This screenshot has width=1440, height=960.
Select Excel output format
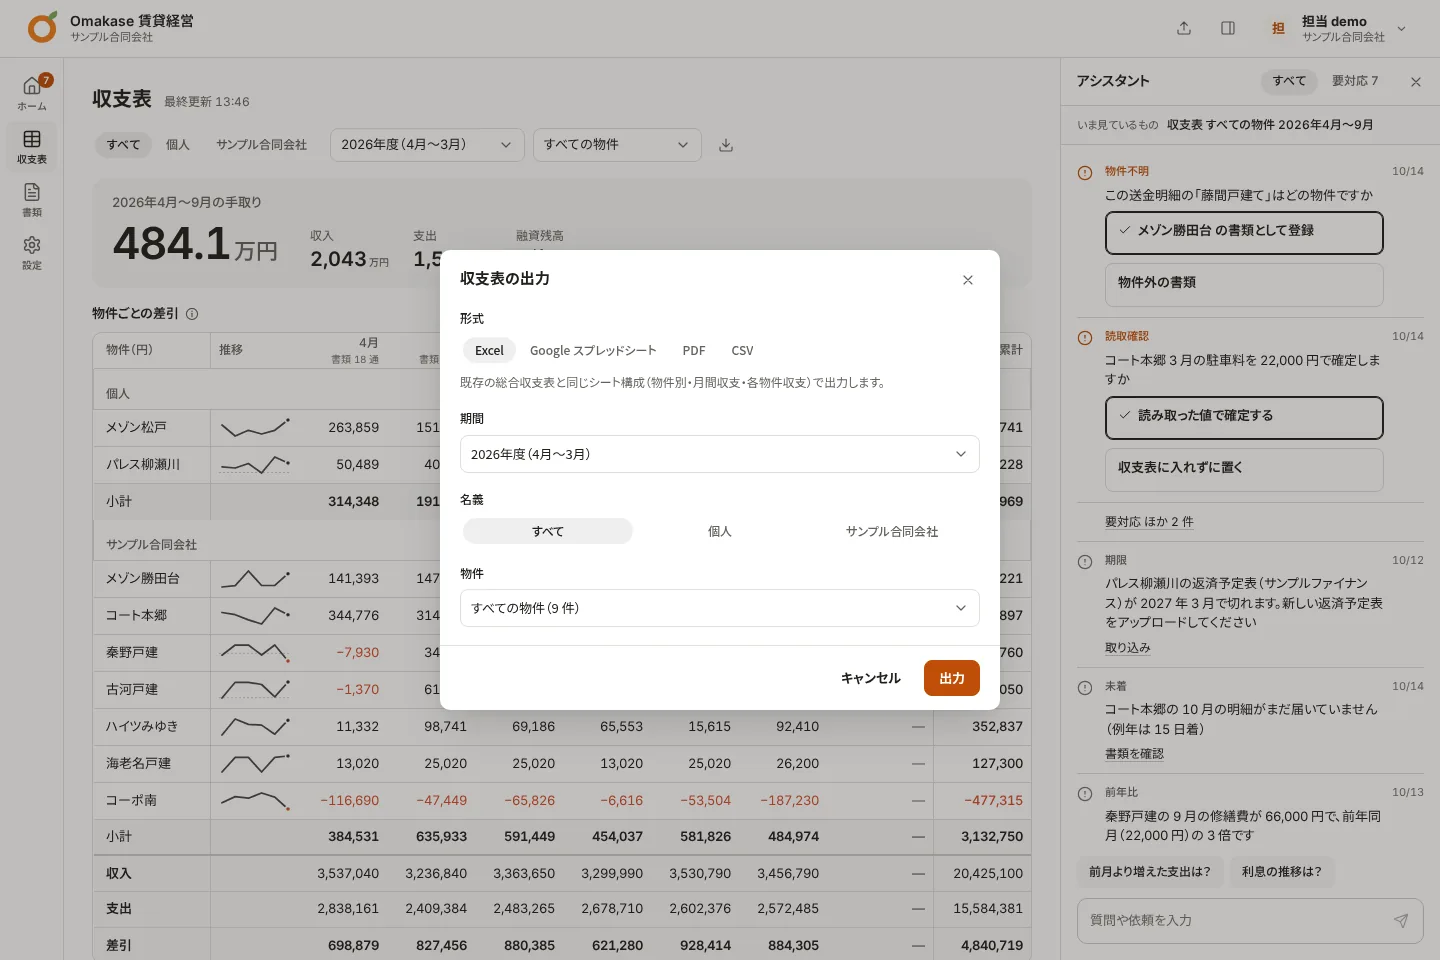(x=489, y=350)
